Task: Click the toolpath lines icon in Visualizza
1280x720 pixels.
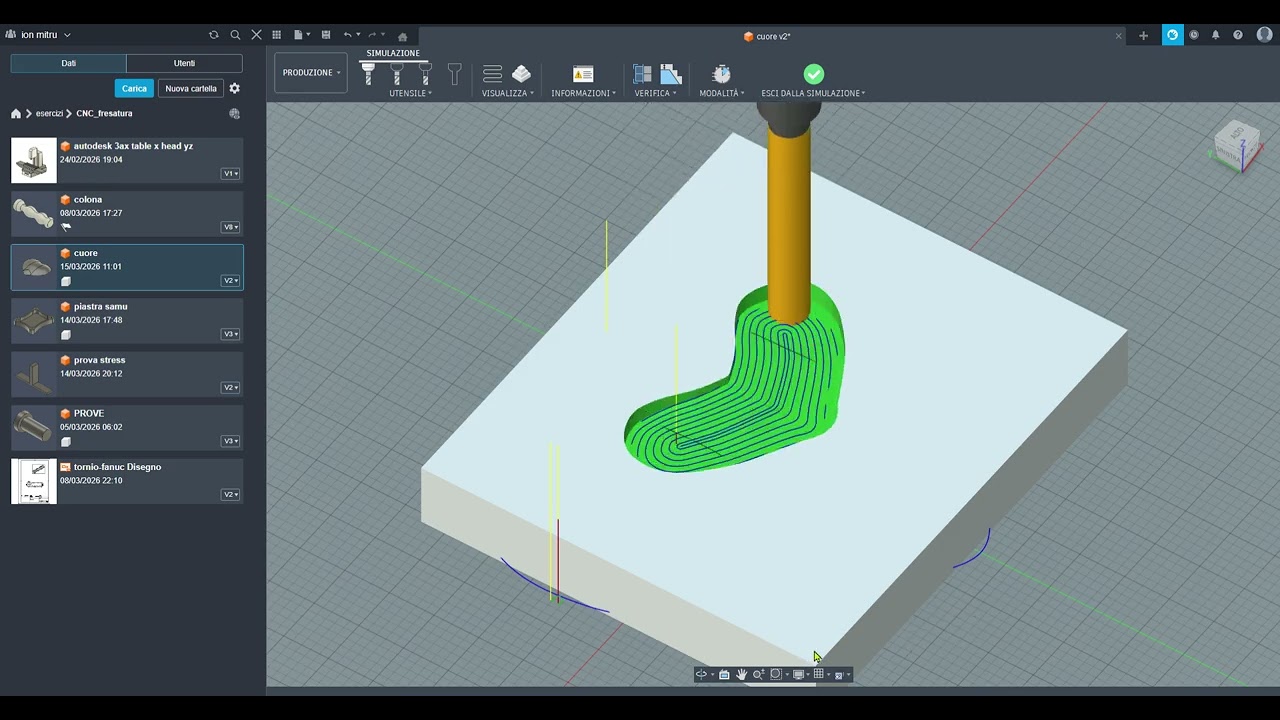Action: click(492, 74)
